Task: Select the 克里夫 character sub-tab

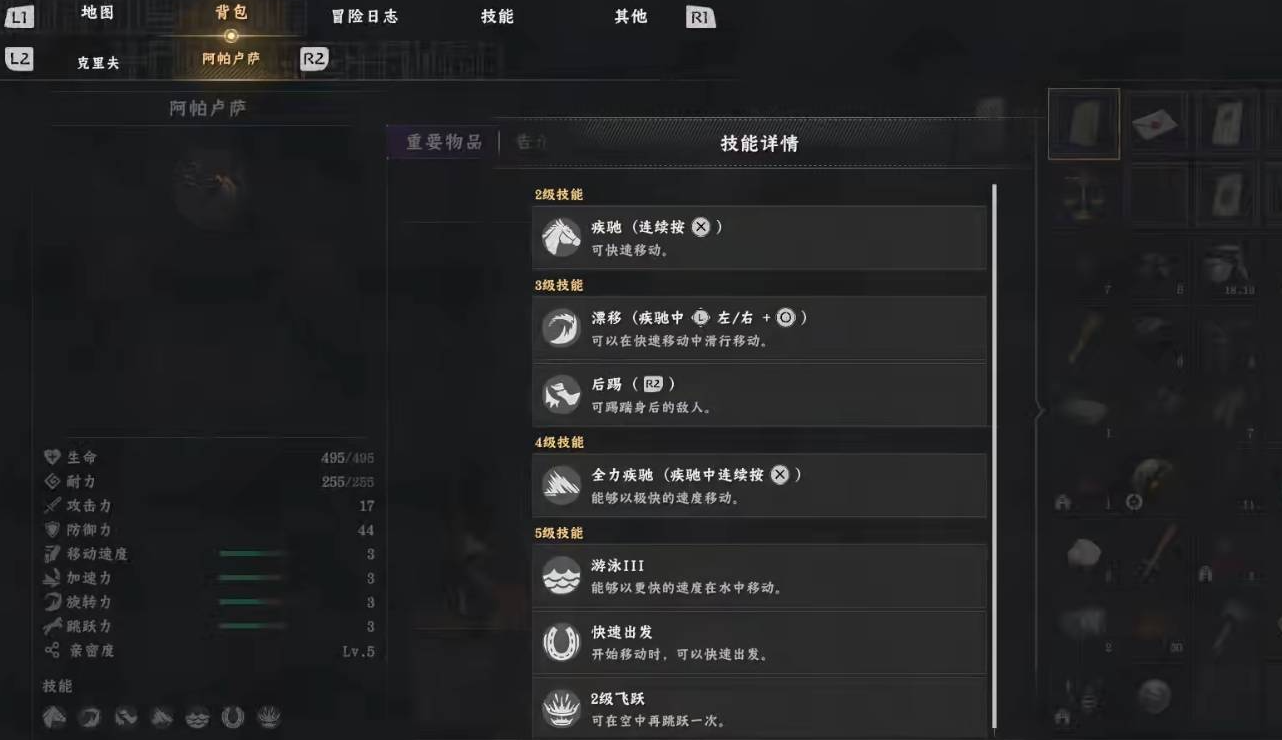Action: click(98, 62)
